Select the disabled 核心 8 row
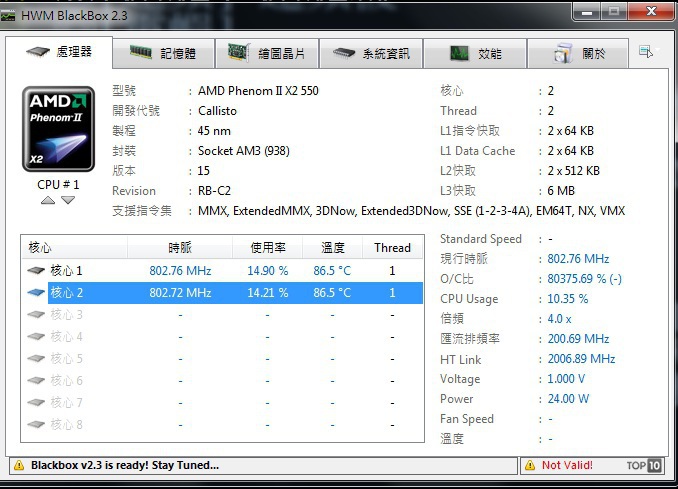 (222, 425)
